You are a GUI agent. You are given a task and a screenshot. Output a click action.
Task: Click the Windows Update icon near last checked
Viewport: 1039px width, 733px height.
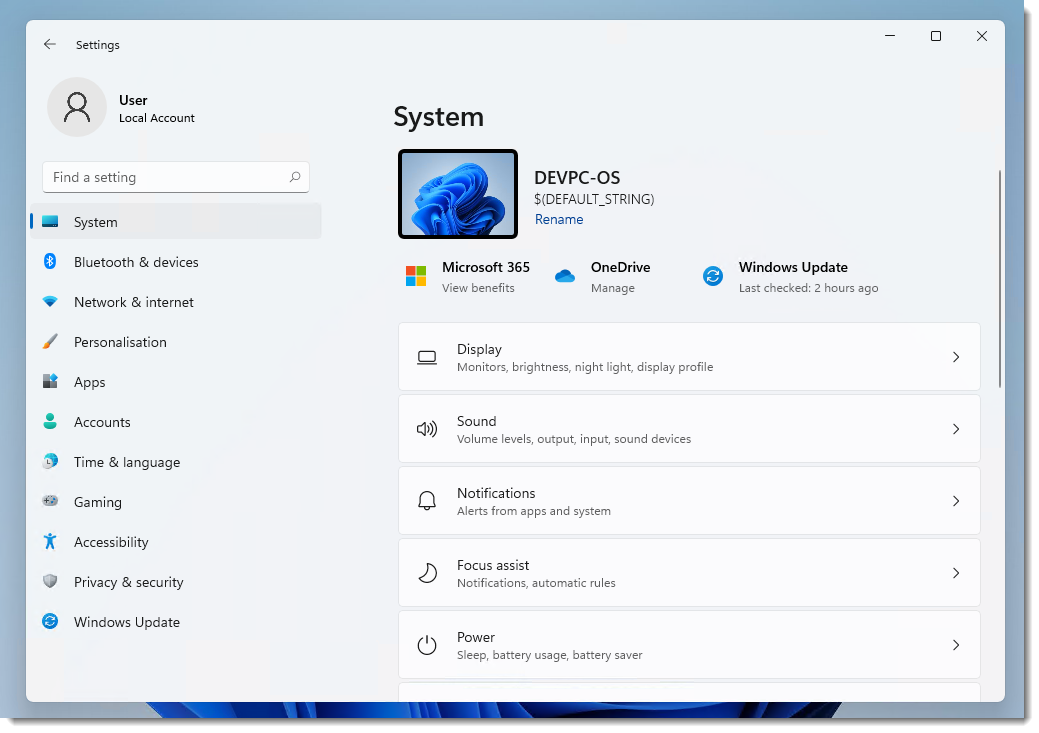(x=713, y=275)
